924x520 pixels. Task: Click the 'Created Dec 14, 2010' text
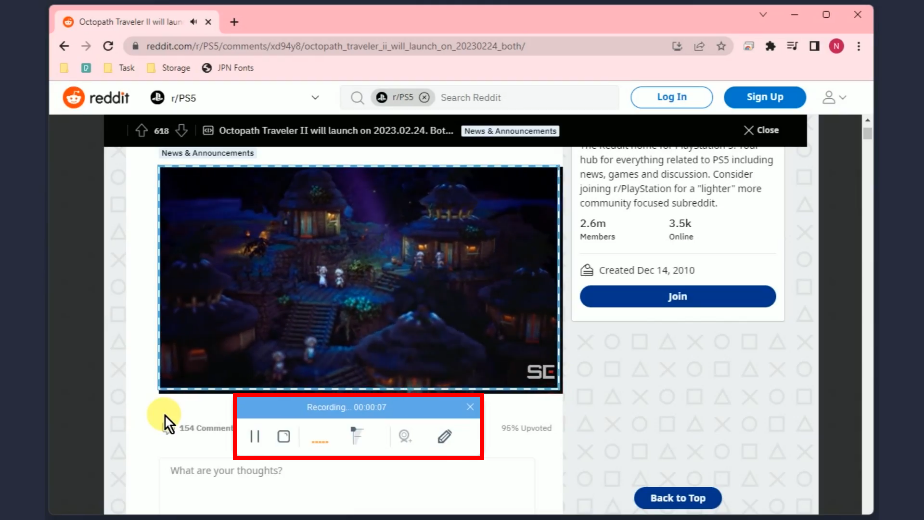646,270
